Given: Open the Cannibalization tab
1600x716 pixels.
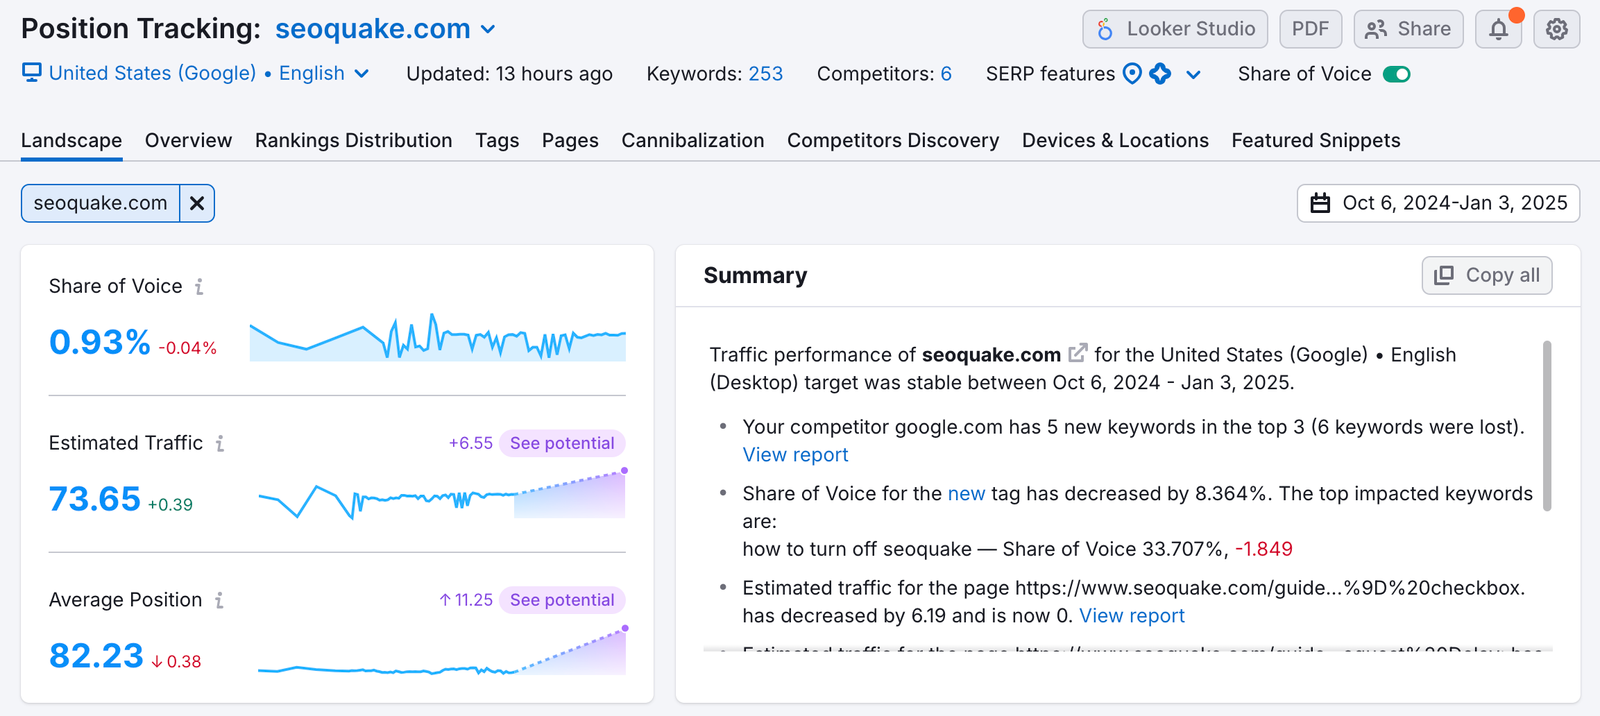Looking at the screenshot, I should (692, 141).
